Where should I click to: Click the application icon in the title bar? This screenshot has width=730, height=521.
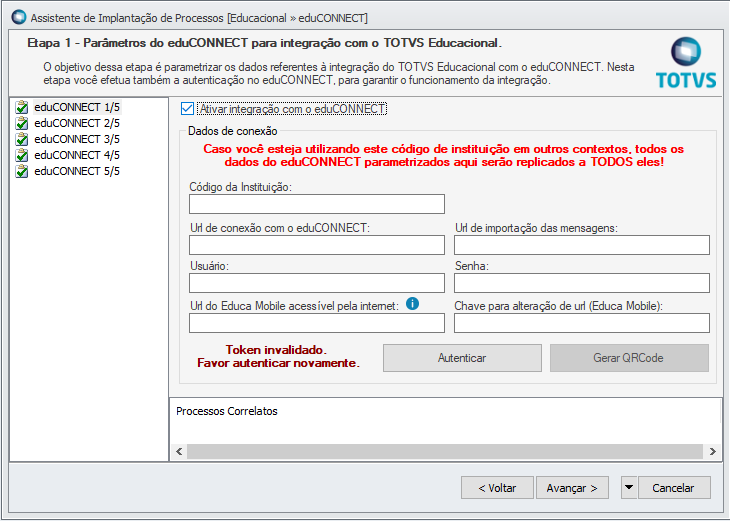point(19,17)
